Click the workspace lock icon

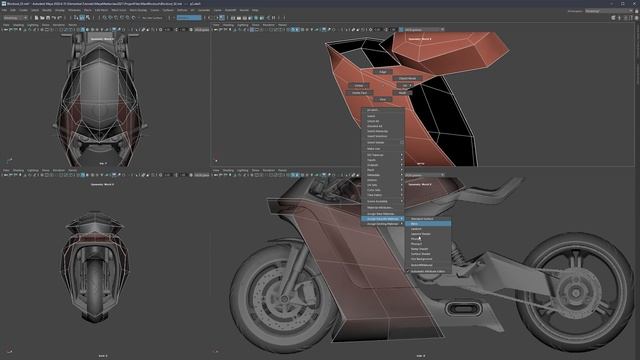pos(636,11)
